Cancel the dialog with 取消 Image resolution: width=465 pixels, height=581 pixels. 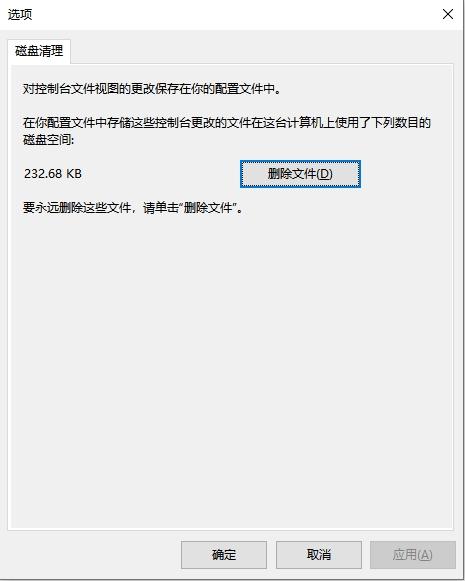[x=319, y=555]
